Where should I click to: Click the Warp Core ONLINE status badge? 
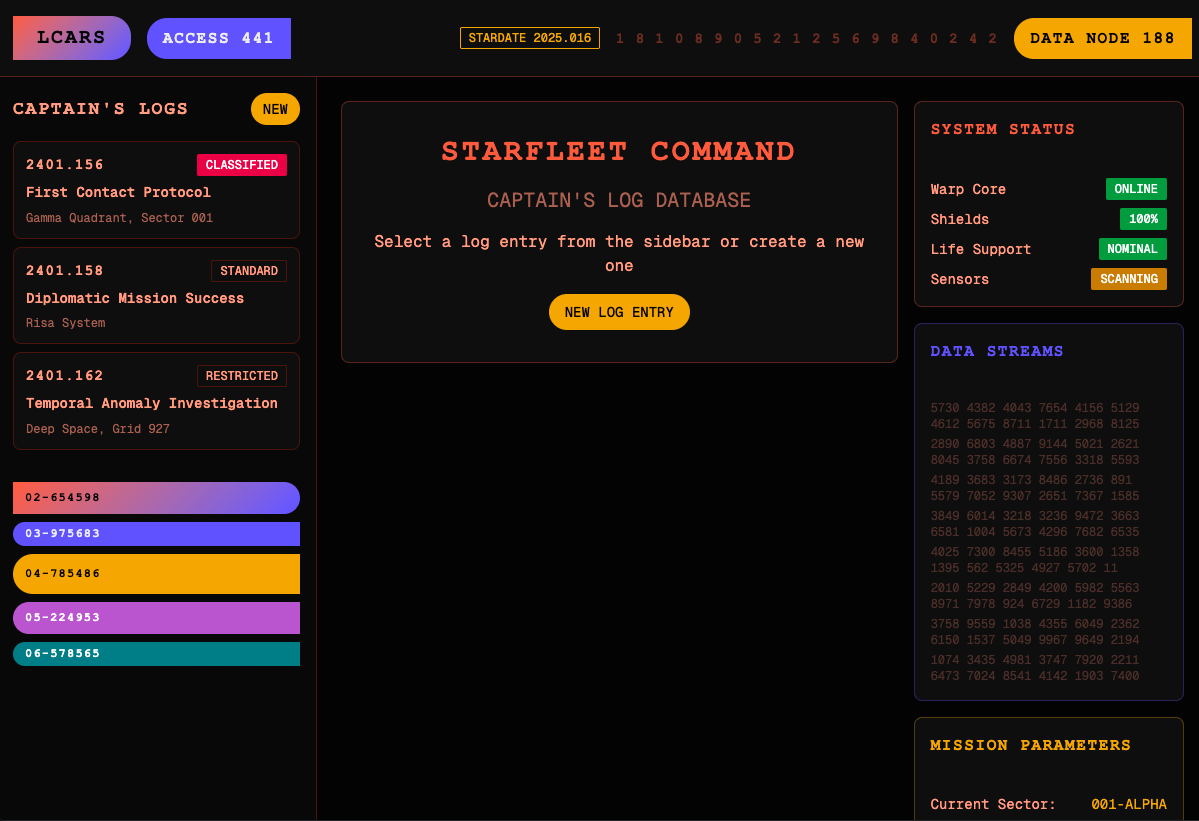coord(1135,189)
